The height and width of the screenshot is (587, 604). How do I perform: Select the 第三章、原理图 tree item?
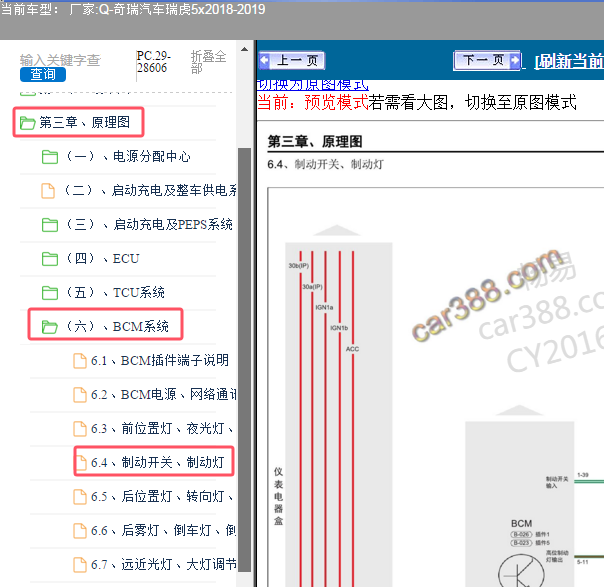coord(84,122)
